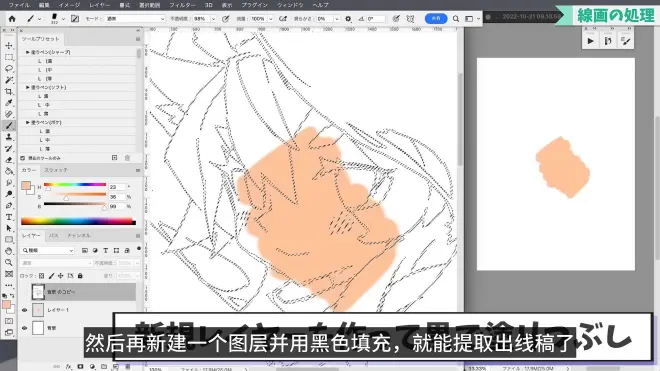Image resolution: width=660 pixels, height=371 pixels.
Task: Open the フィルター menu
Action: coord(182,5)
